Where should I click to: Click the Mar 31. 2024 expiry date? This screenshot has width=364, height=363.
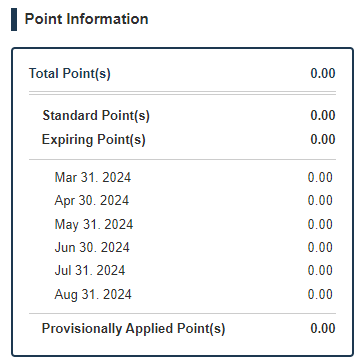pyautogui.click(x=93, y=177)
